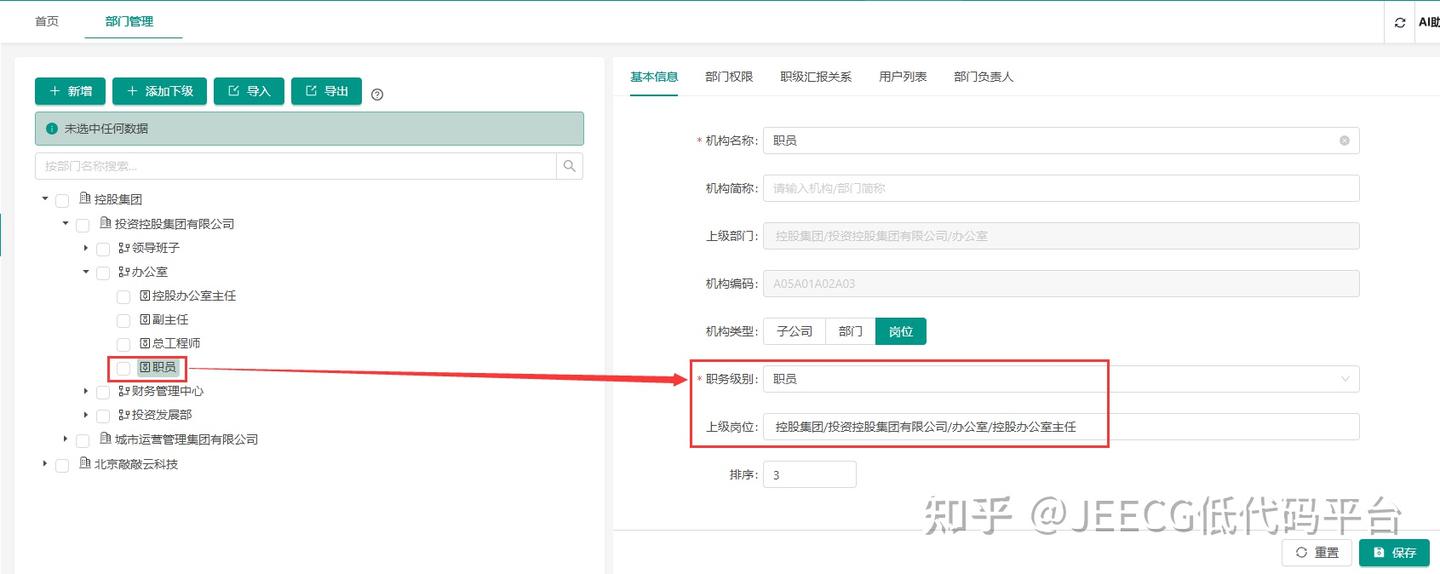Click the company icon beside 控股集团
The height and width of the screenshot is (574, 1440).
click(85, 200)
